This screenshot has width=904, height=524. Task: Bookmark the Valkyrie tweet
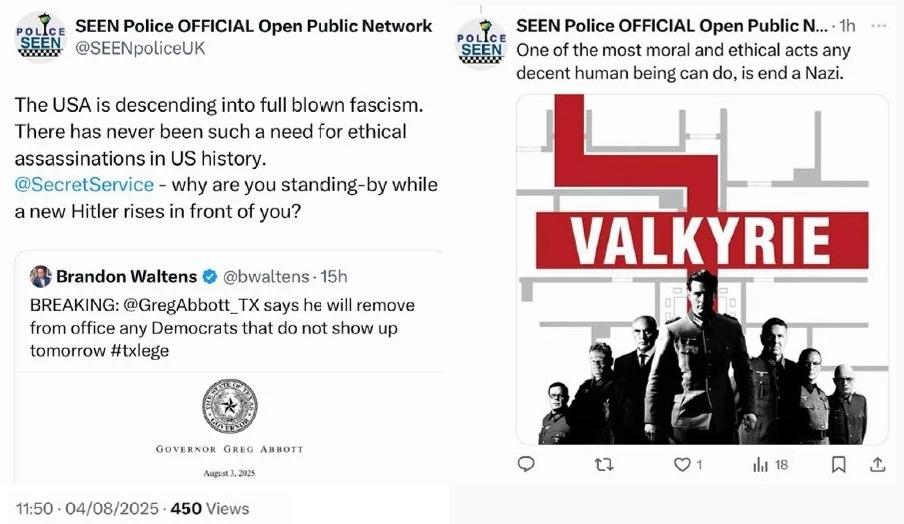click(839, 464)
